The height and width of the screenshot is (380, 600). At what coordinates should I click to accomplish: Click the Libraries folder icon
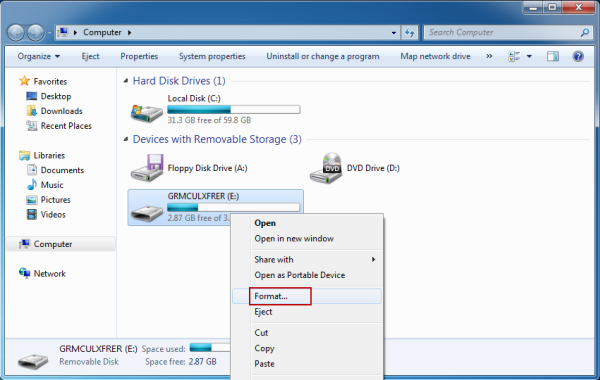24,155
